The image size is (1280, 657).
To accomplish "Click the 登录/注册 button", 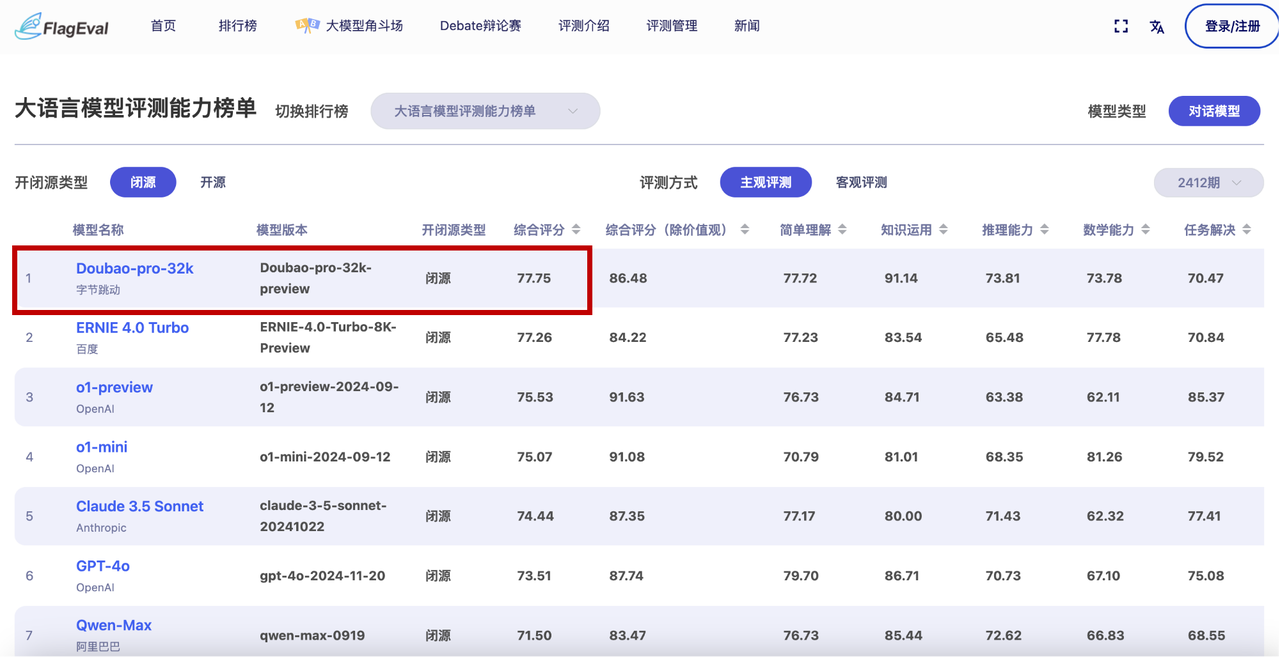I will 1231,26.
